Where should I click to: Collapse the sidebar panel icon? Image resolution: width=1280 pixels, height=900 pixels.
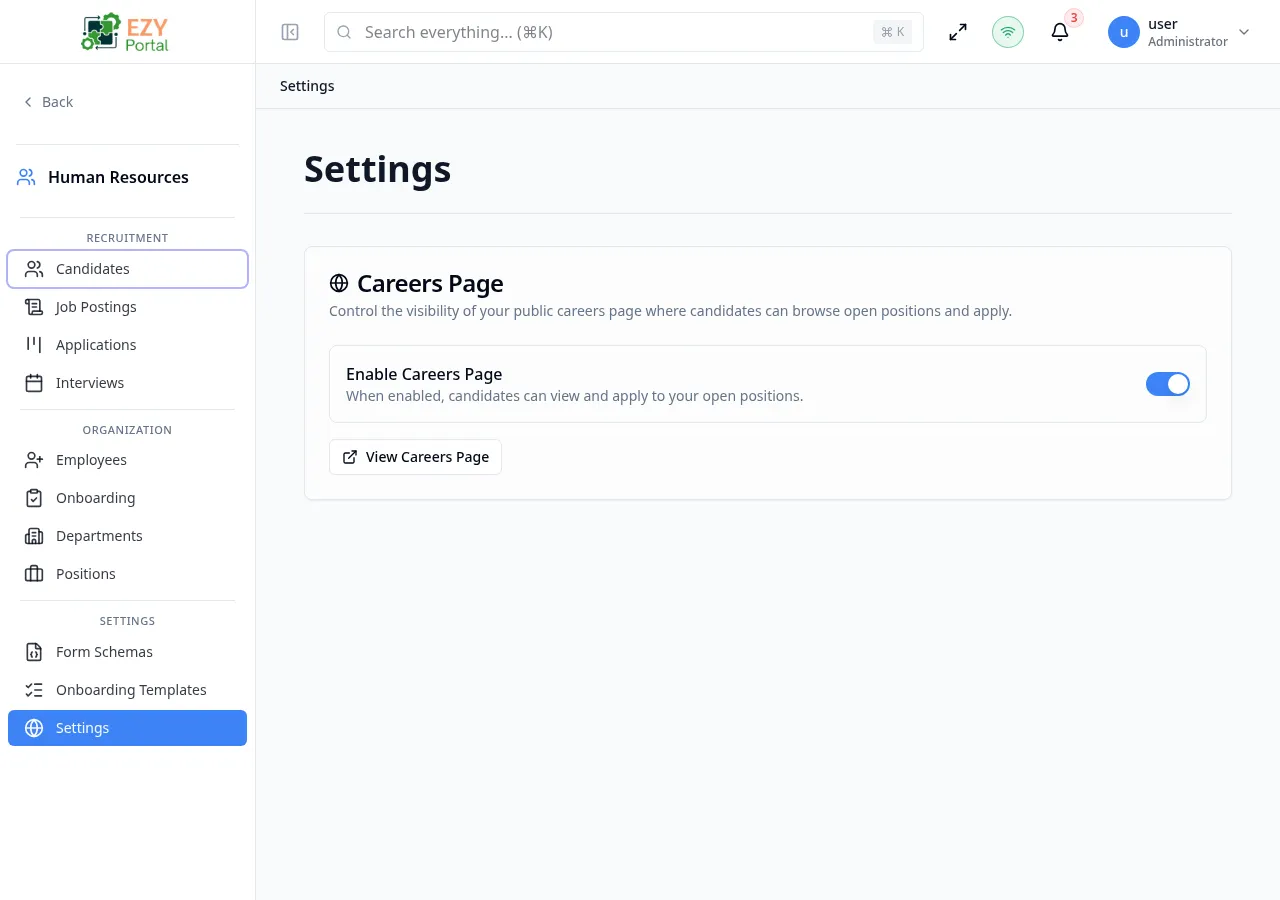290,32
